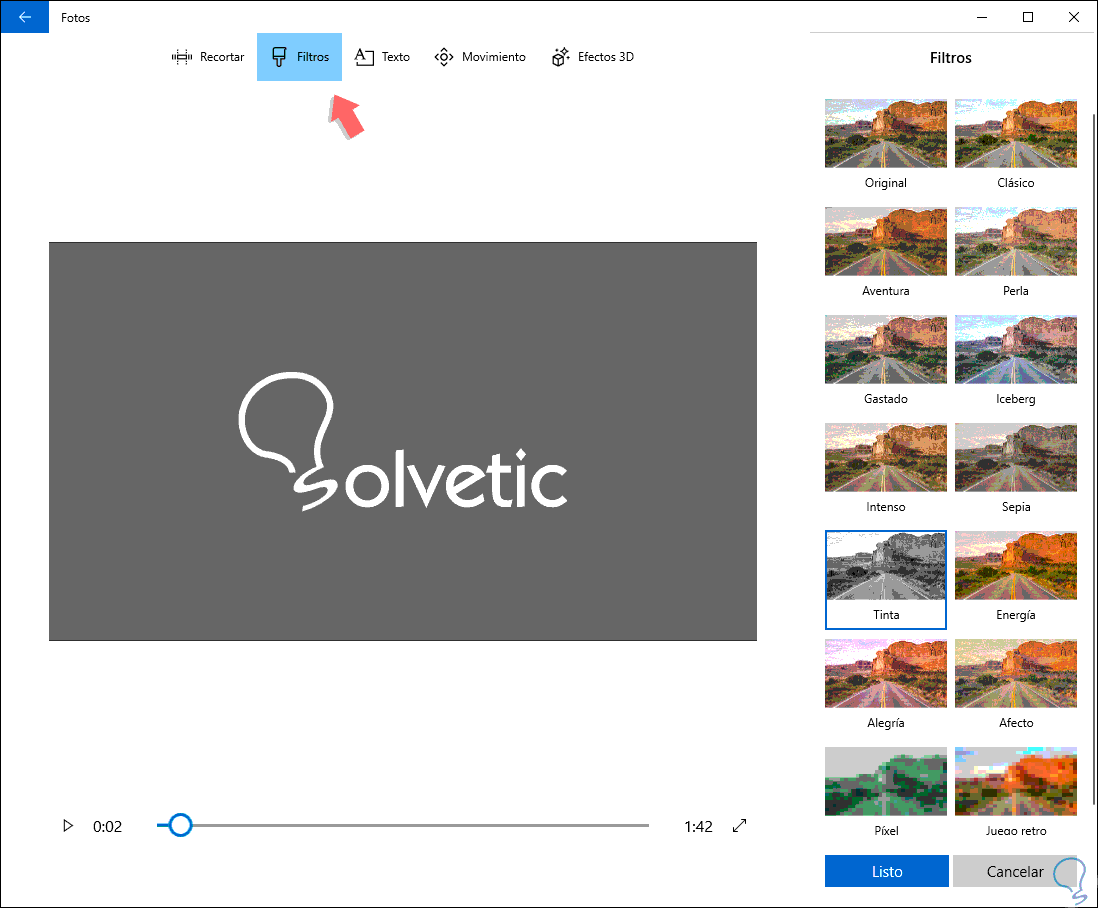Expand preview to full screen
The width and height of the screenshot is (1098, 908).
coord(739,826)
